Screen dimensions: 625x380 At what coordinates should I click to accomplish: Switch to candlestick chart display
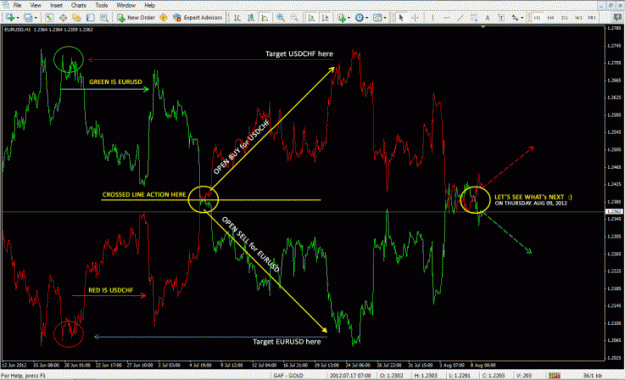(x=251, y=18)
